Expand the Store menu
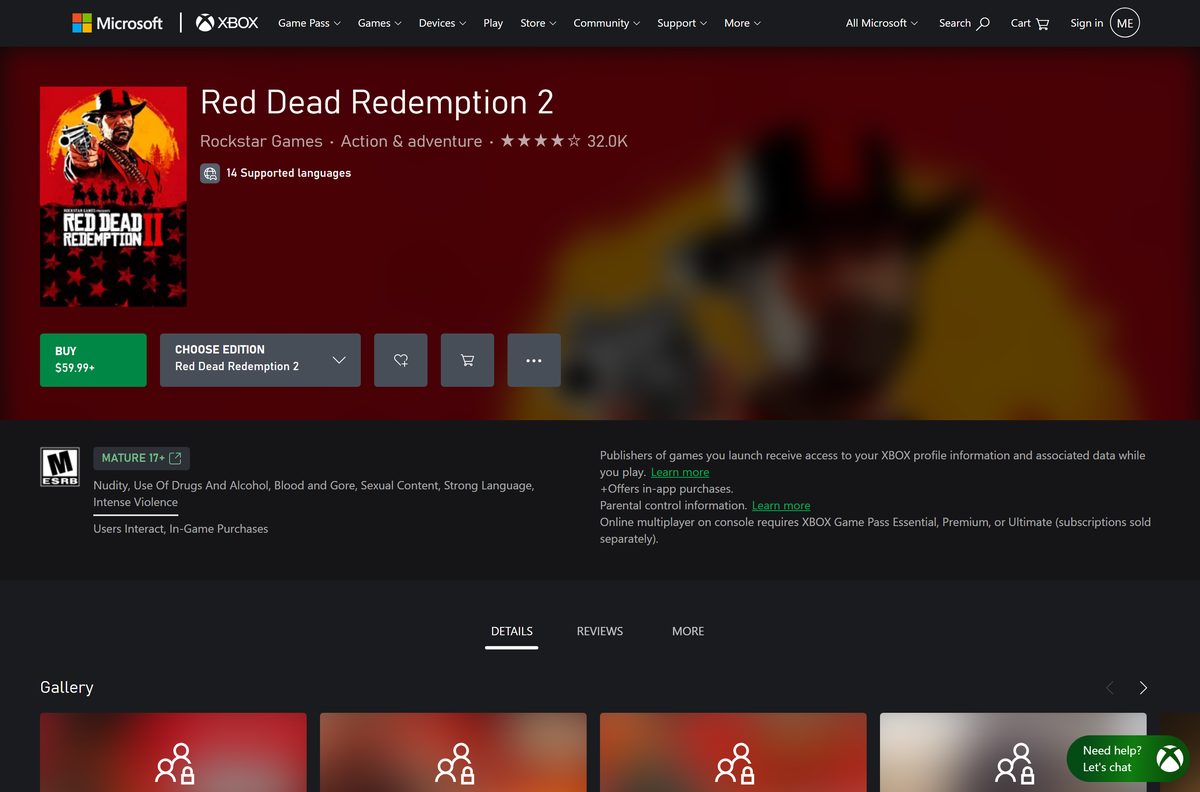This screenshot has width=1200, height=792. coord(539,23)
